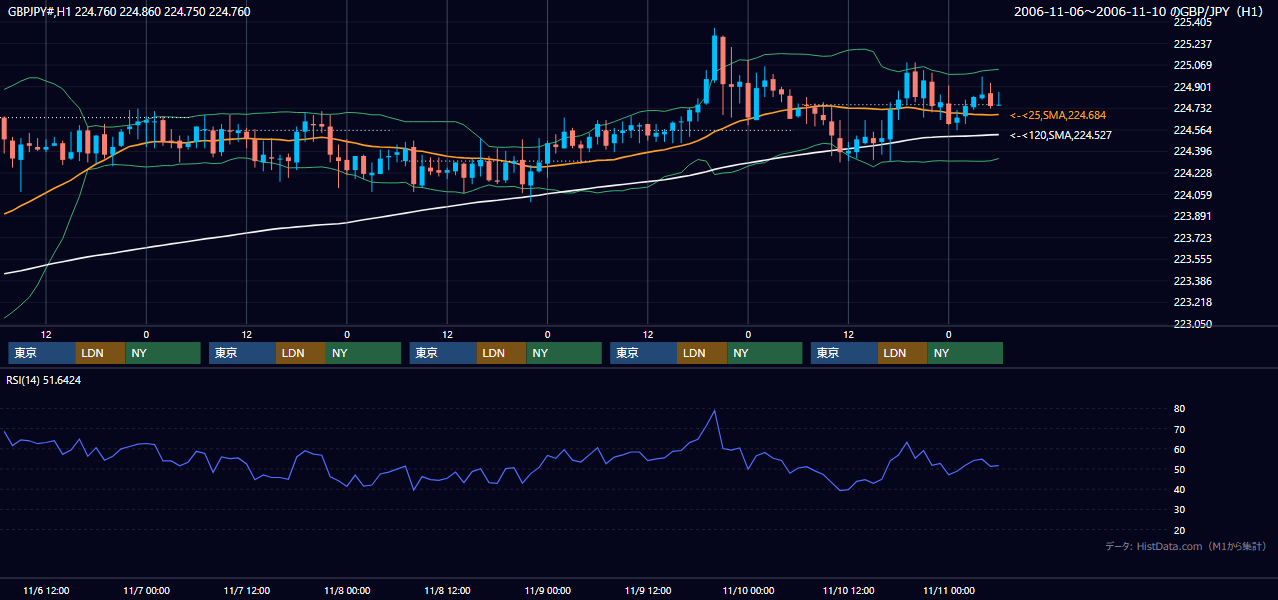The width and height of the screenshot is (1278, 600).
Task: Click the 11/11 00:00 time axis label
Action: pyautogui.click(x=949, y=591)
